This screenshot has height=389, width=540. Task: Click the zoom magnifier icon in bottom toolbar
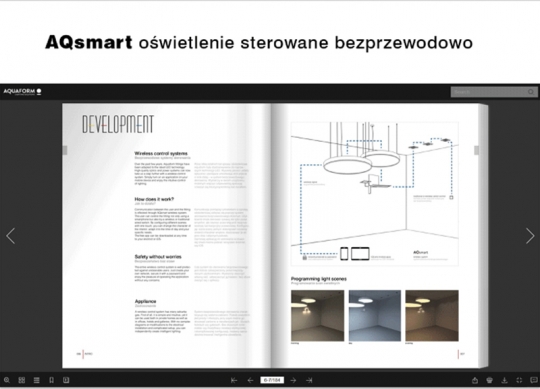pos(7,380)
